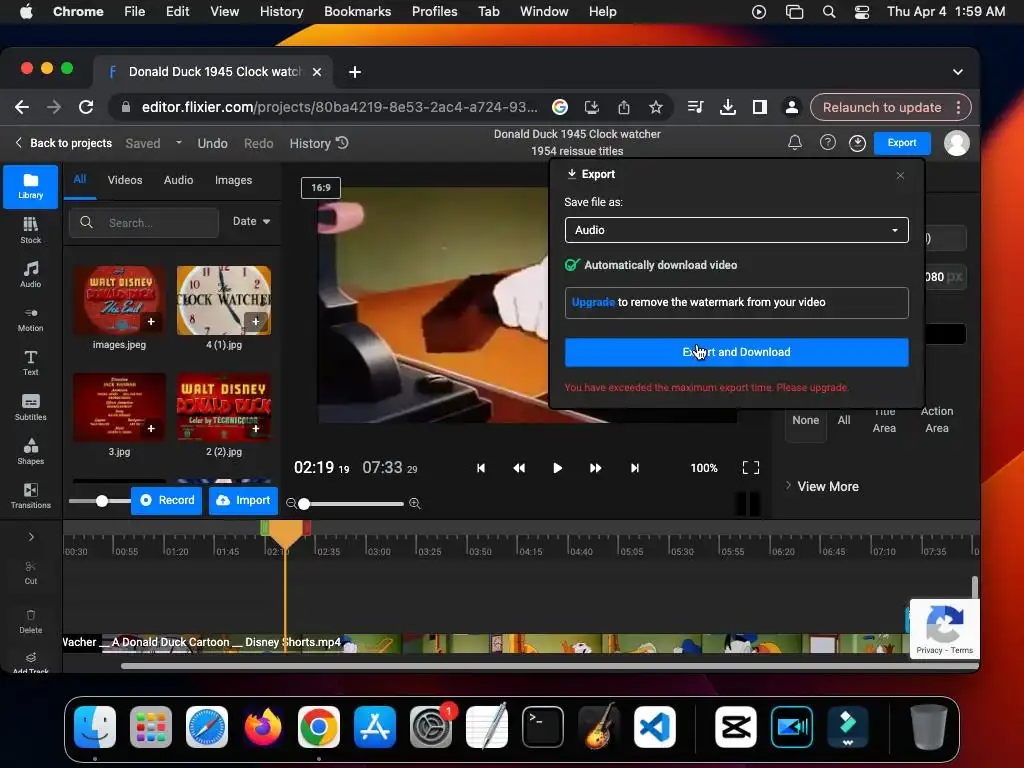The height and width of the screenshot is (768, 1024).
Task: Play the video preview
Action: click(557, 468)
